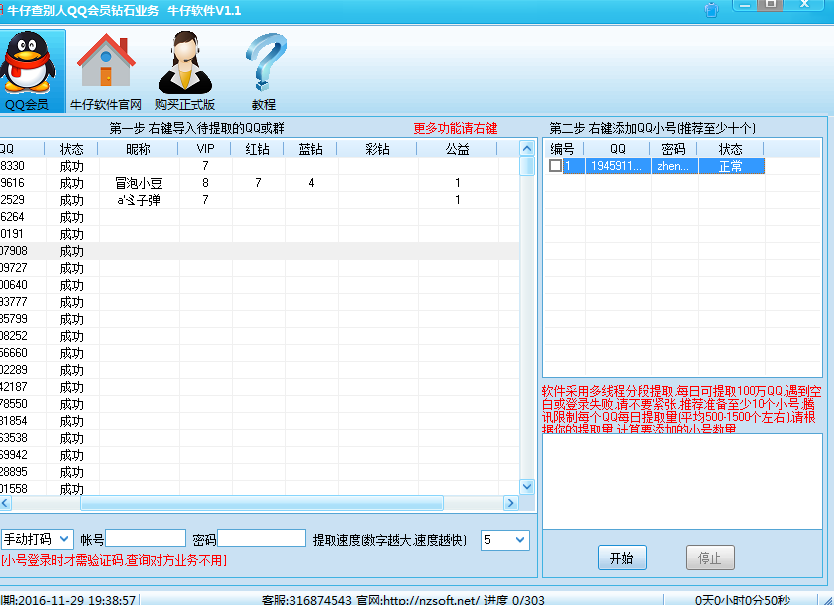The image size is (834, 605).
Task: Click the 状态 header in left QQ list
Action: click(72, 149)
